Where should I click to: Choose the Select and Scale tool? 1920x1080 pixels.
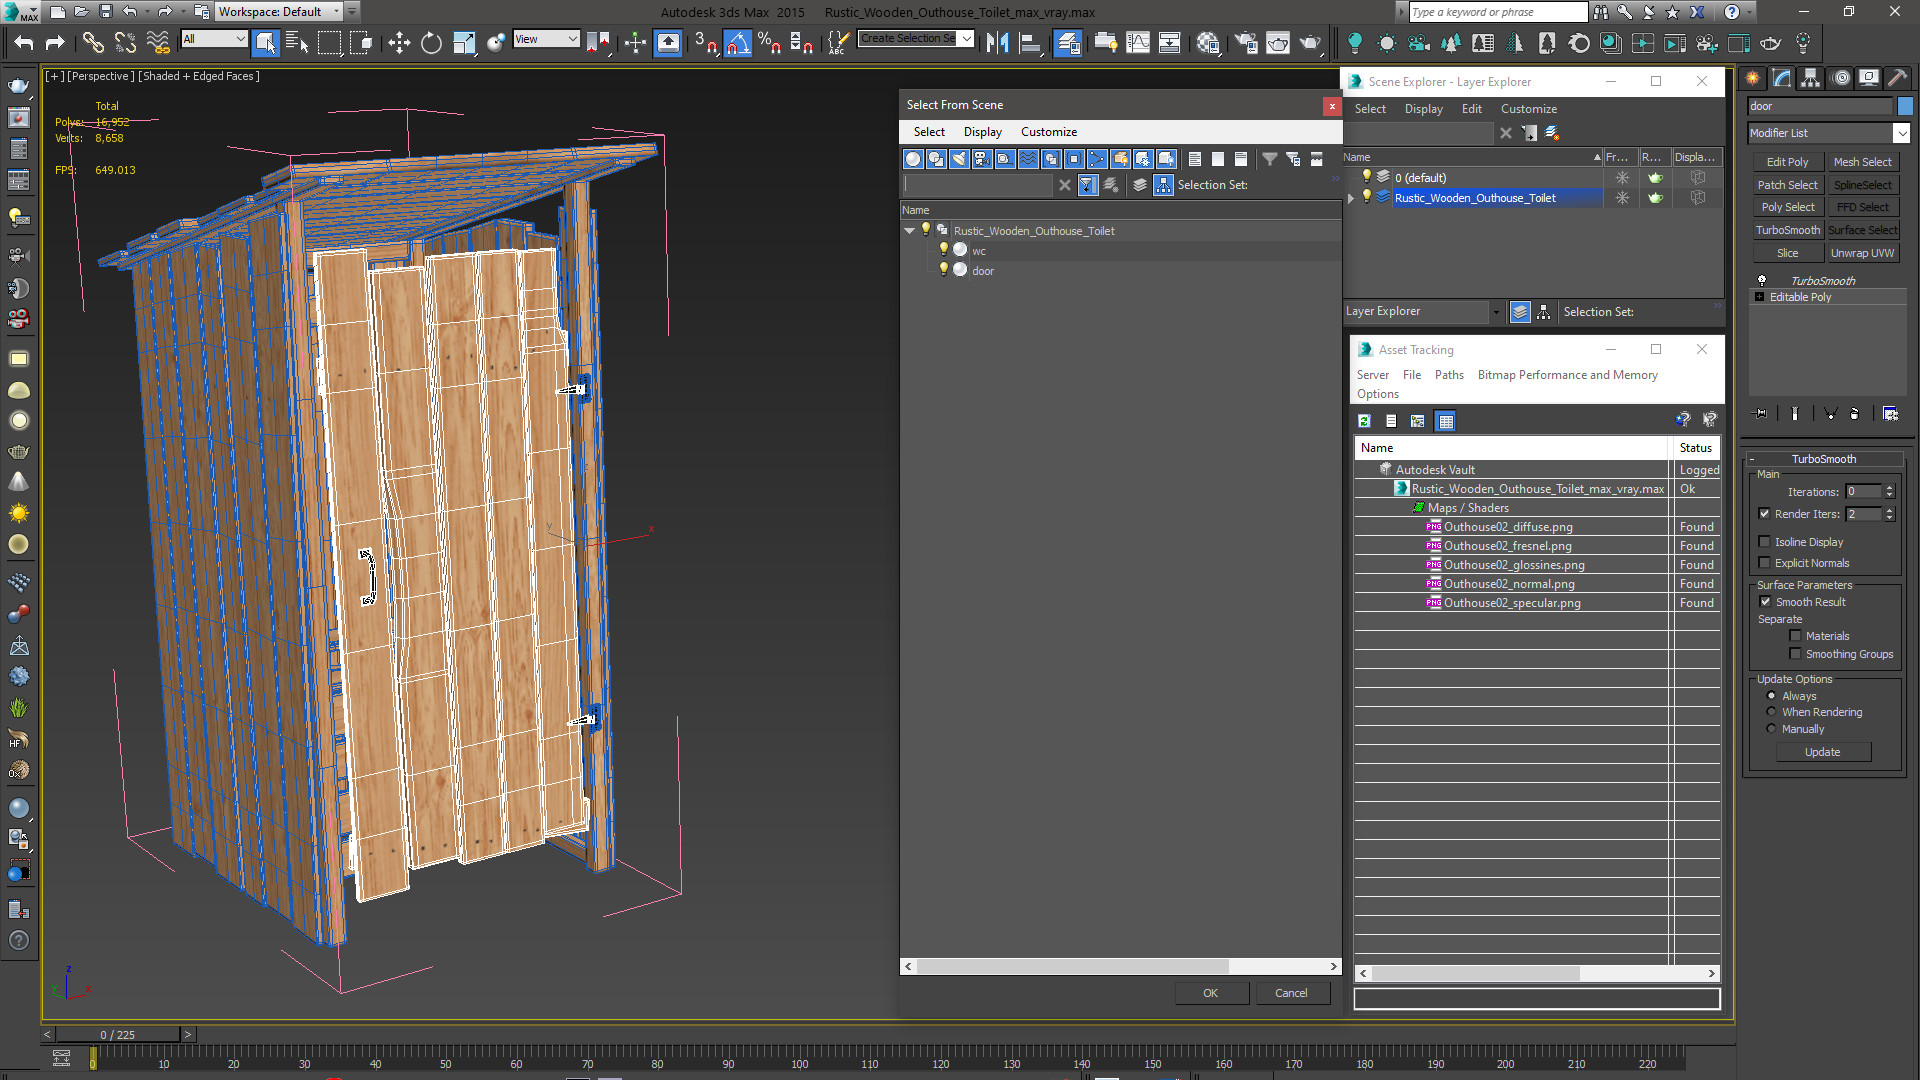(464, 42)
